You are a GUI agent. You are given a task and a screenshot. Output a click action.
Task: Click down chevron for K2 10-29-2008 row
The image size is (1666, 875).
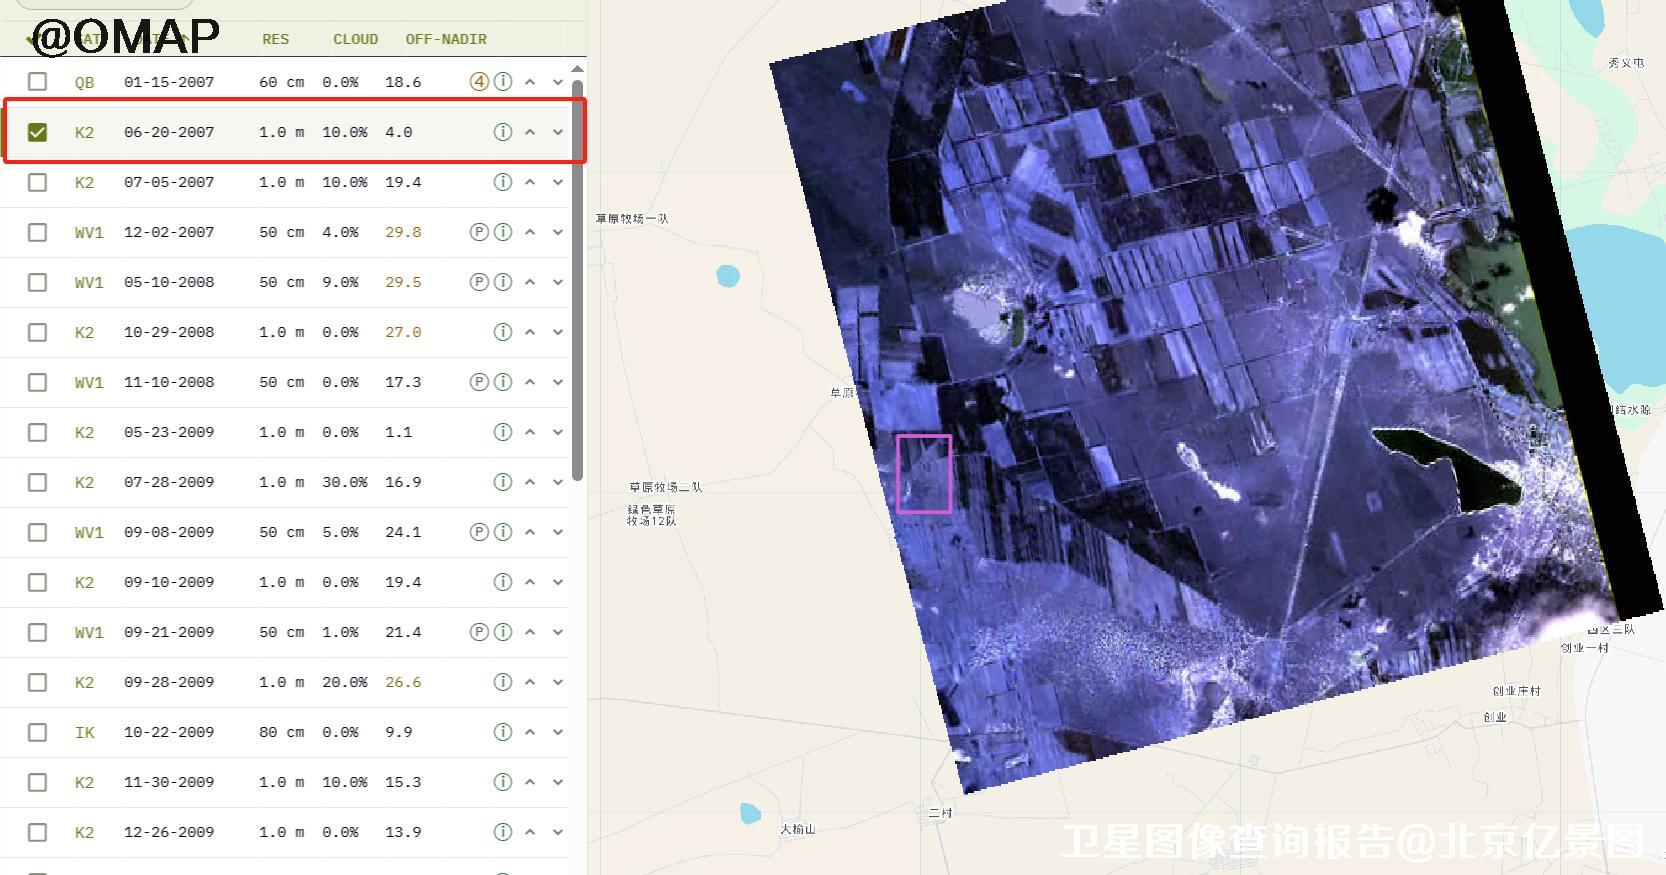(x=558, y=332)
